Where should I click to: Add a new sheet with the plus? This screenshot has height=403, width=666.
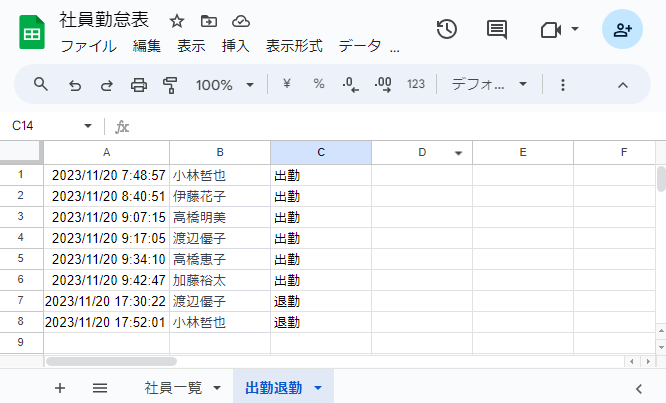(60, 388)
